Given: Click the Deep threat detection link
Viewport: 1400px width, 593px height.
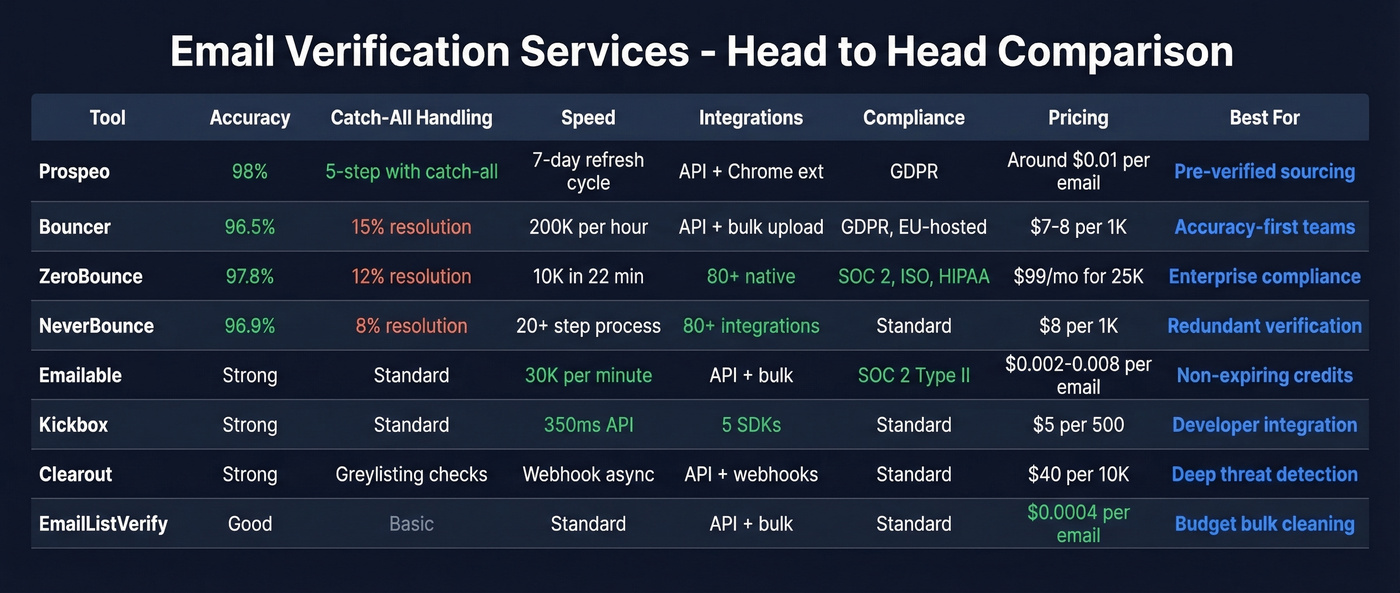Looking at the screenshot, I should click(x=1264, y=474).
